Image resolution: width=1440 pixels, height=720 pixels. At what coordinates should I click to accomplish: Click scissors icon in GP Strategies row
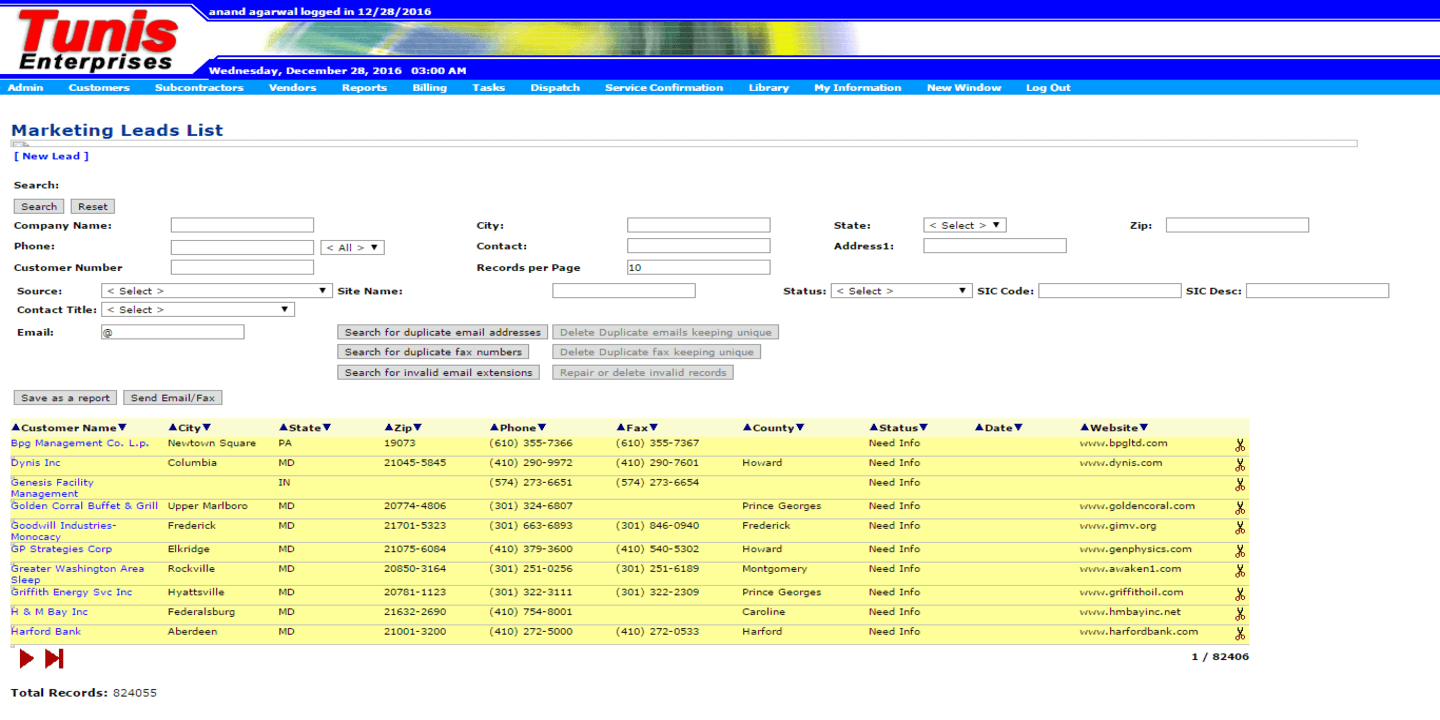1240,552
